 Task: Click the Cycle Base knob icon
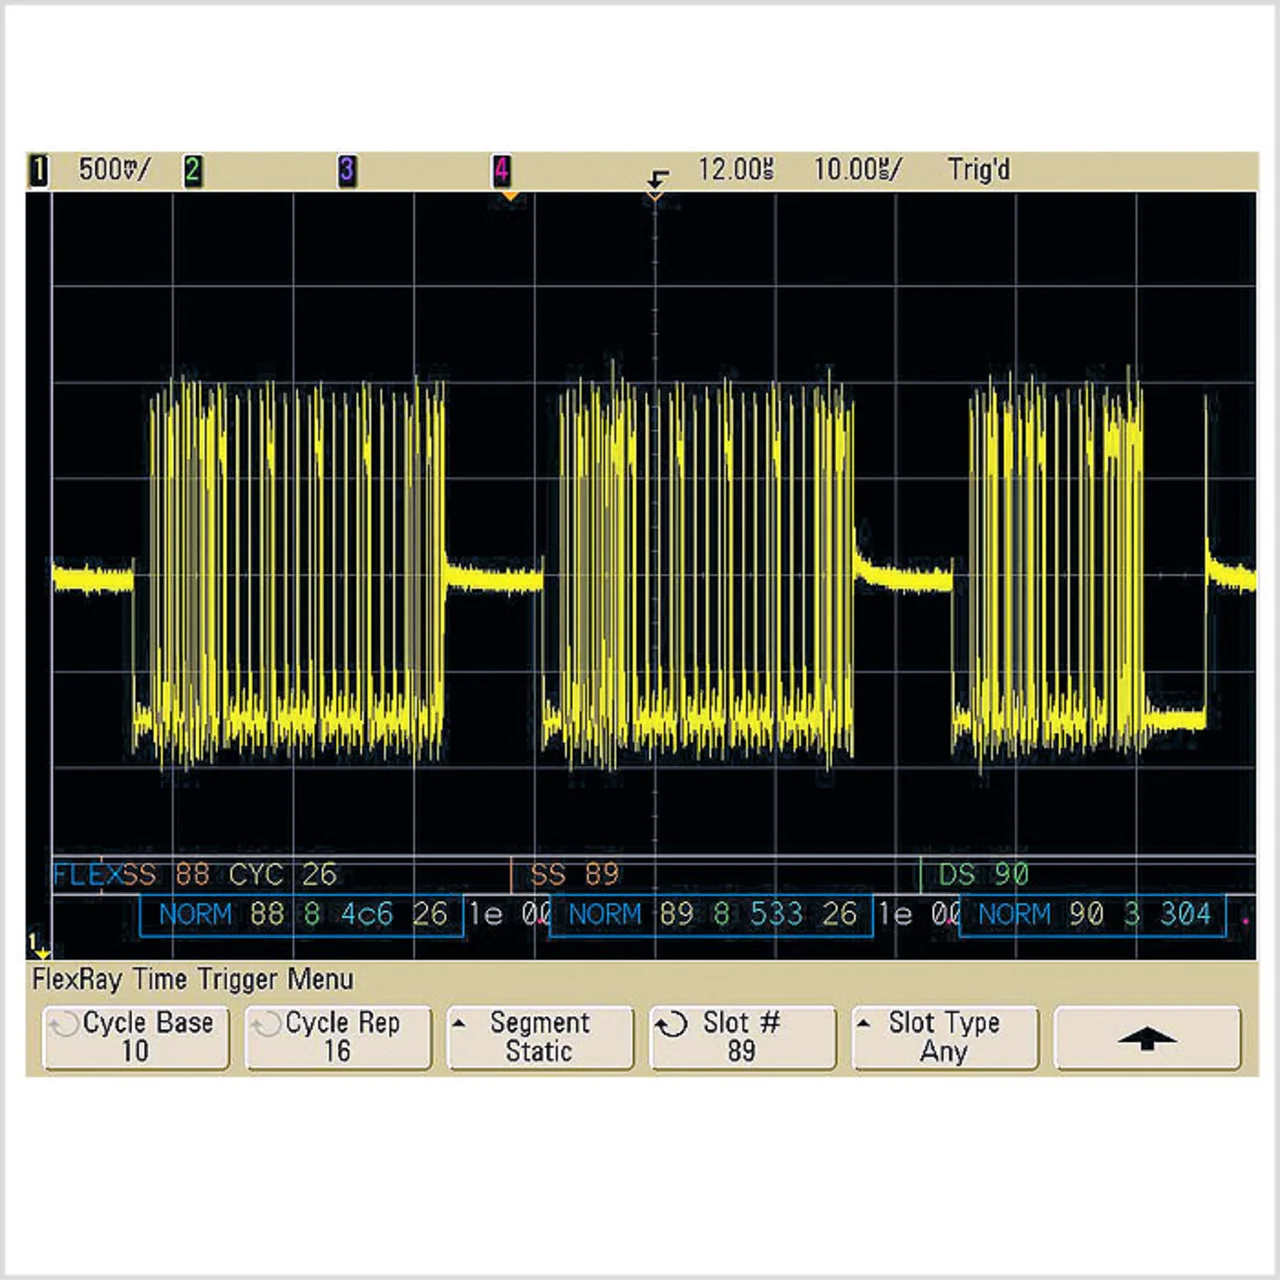(65, 1024)
